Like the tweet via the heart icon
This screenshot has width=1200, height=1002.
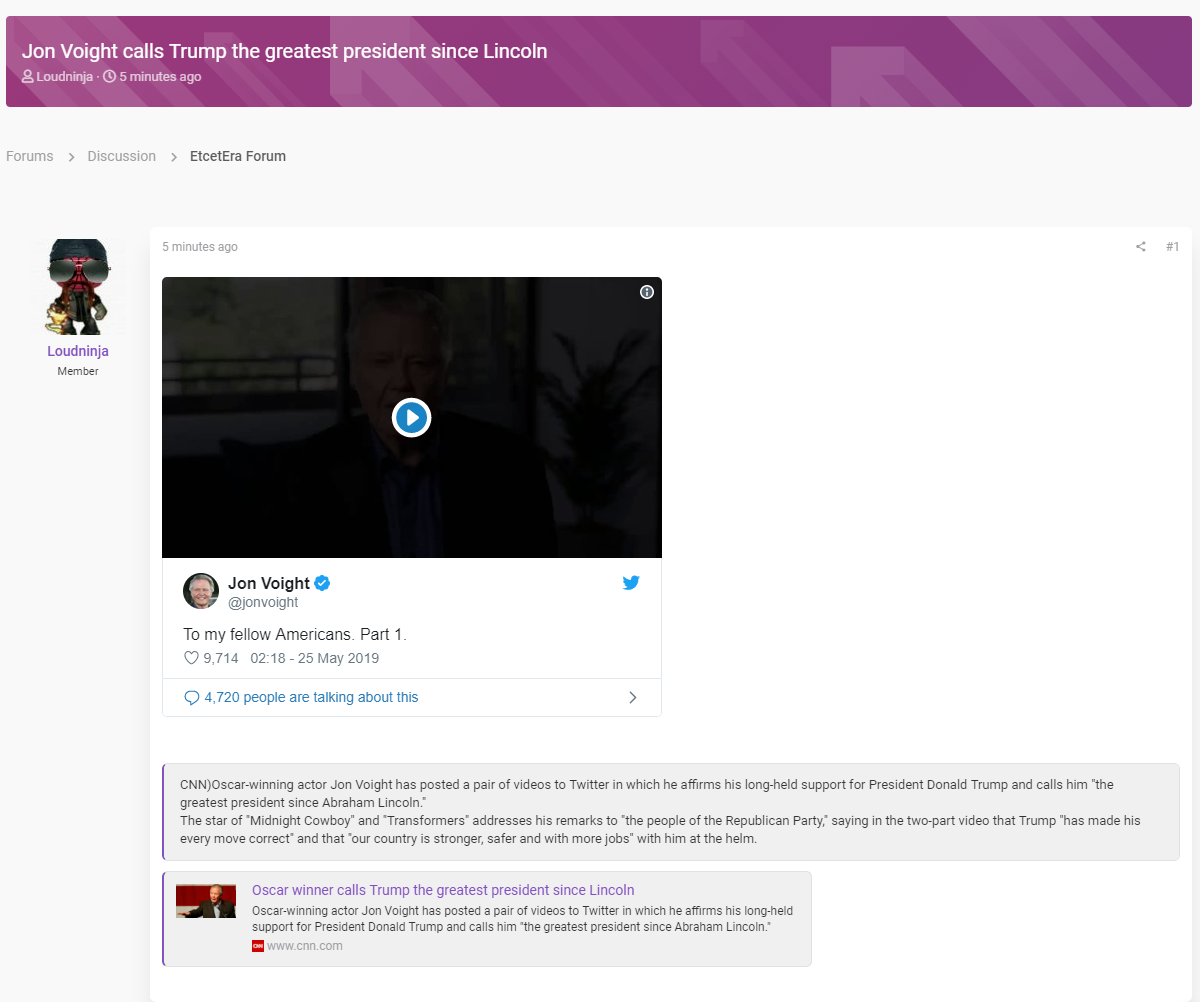(x=191, y=658)
